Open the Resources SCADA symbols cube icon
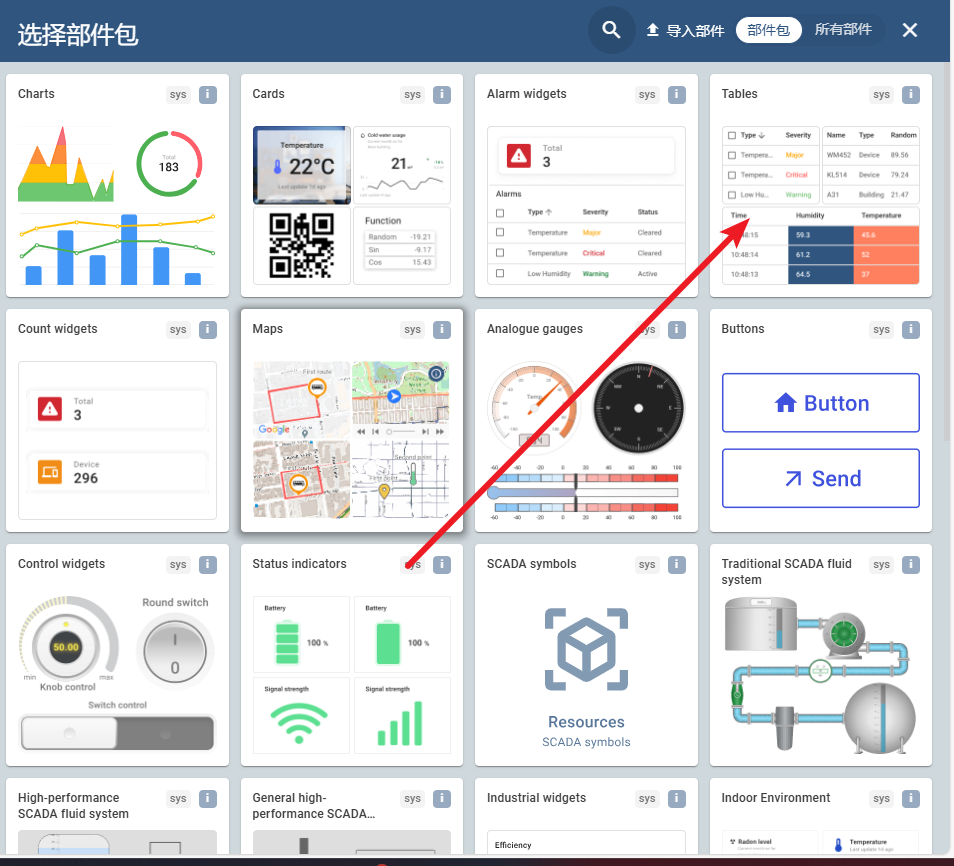This screenshot has width=954, height=866. 586,649
